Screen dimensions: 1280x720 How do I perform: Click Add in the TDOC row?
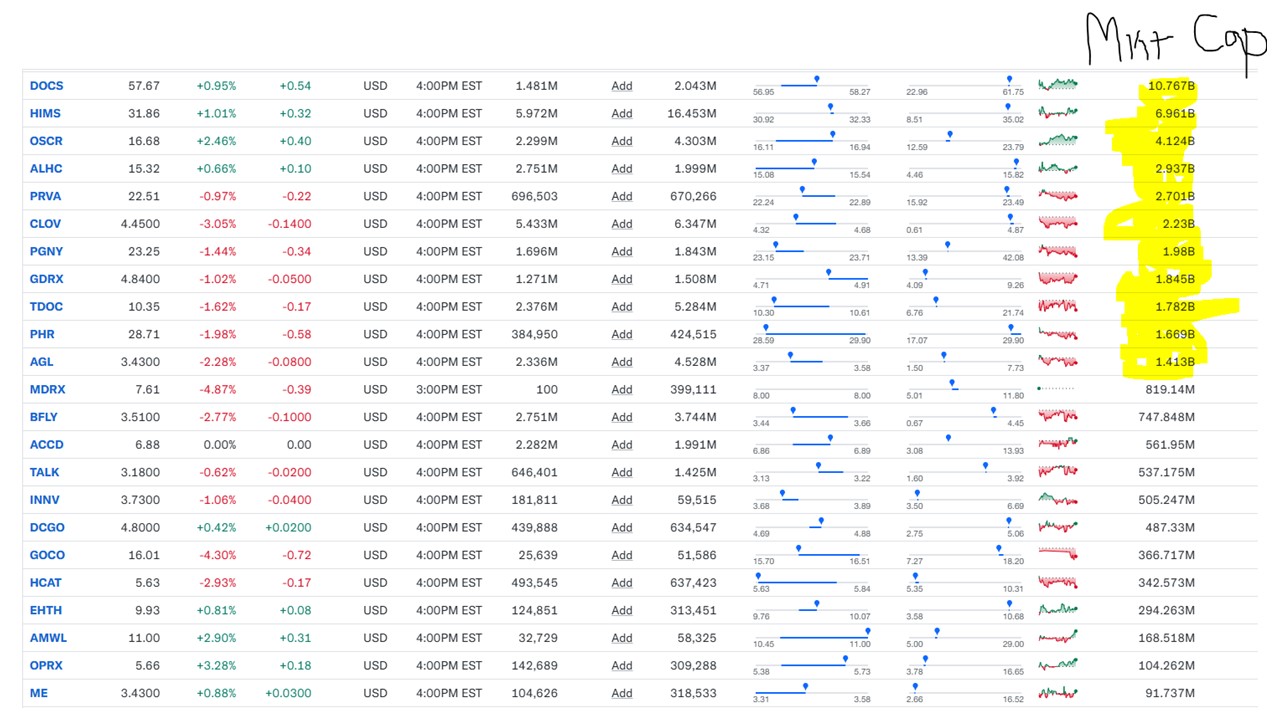[622, 307]
